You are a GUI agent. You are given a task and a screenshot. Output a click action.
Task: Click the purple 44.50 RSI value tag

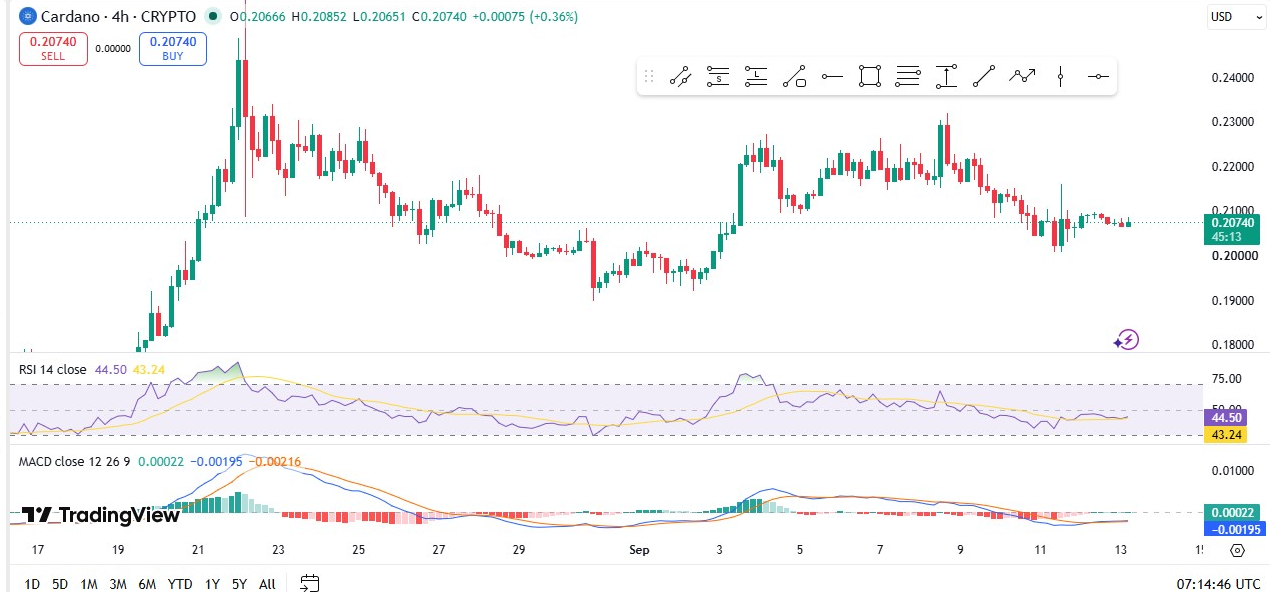click(x=1225, y=418)
